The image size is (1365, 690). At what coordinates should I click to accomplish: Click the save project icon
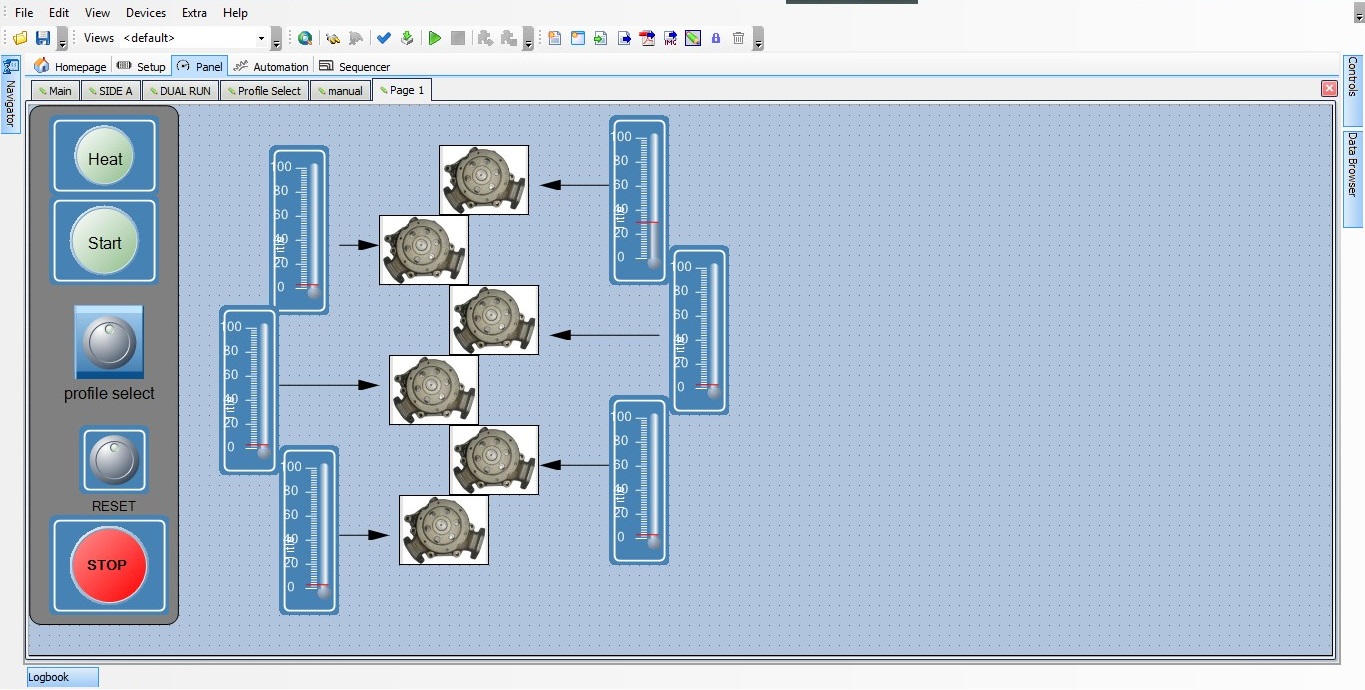coord(43,38)
